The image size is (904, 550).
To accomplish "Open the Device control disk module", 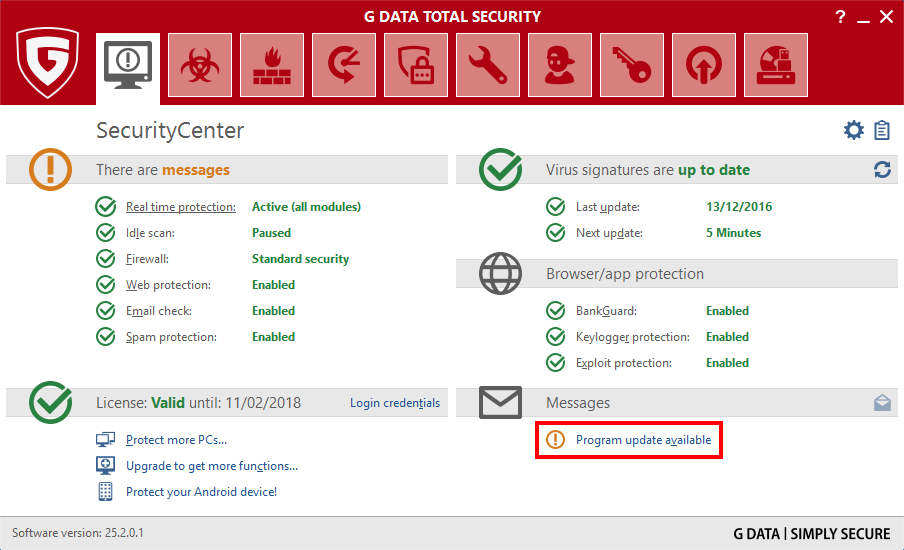I will (776, 65).
